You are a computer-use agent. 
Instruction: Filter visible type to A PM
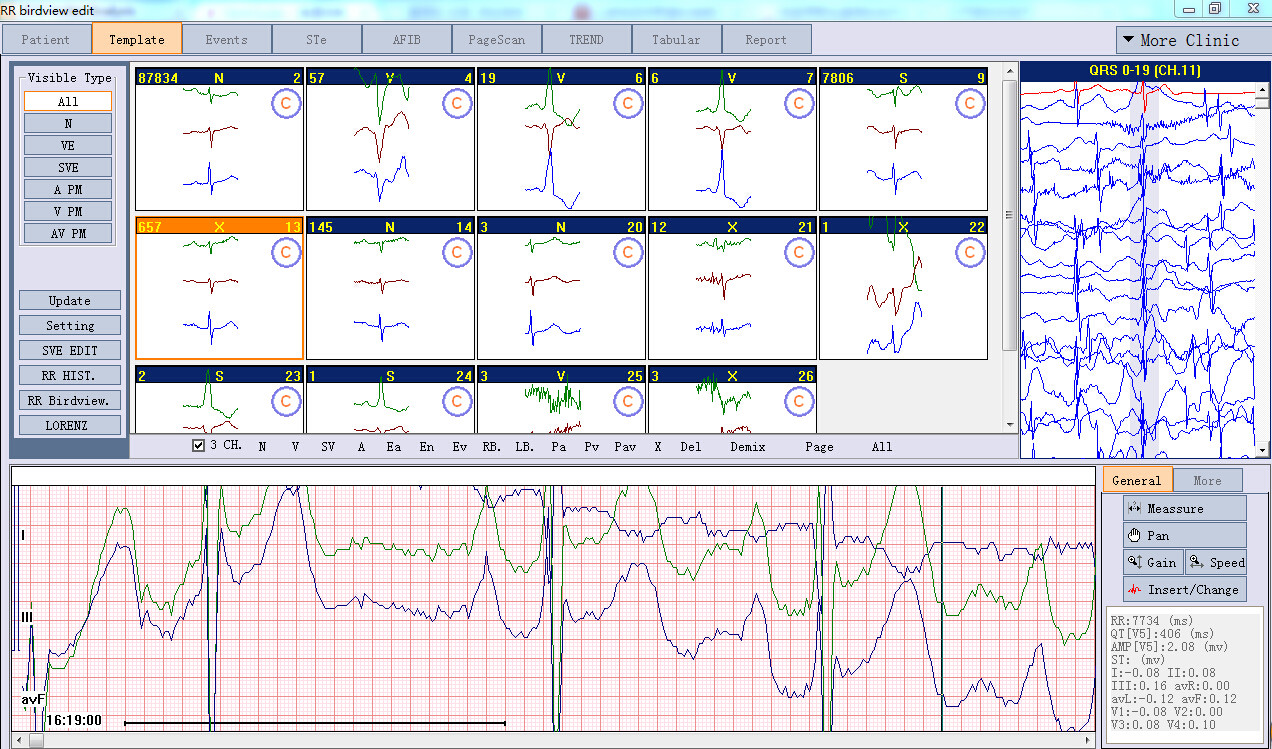[68, 189]
